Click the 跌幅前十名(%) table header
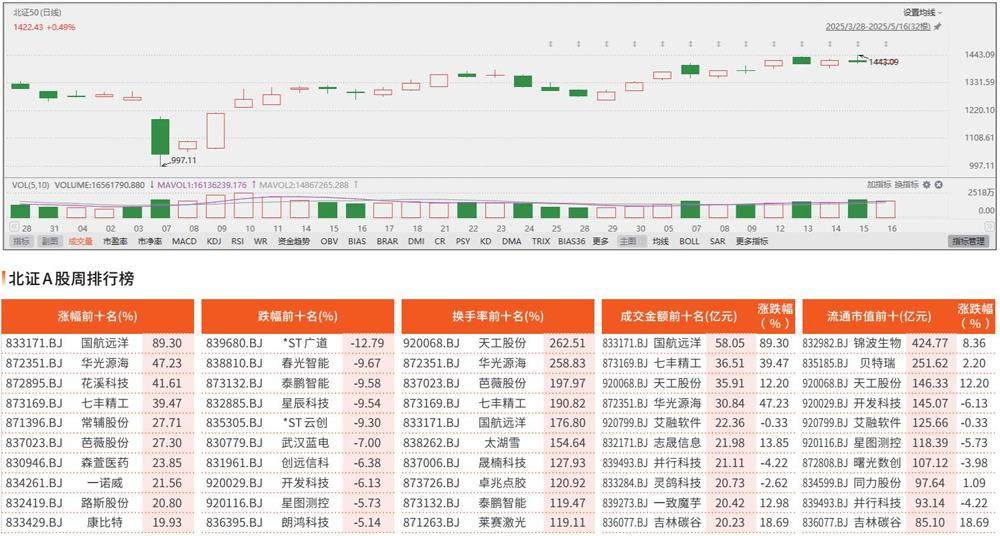Viewport: 1000px width, 536px height. [x=297, y=316]
